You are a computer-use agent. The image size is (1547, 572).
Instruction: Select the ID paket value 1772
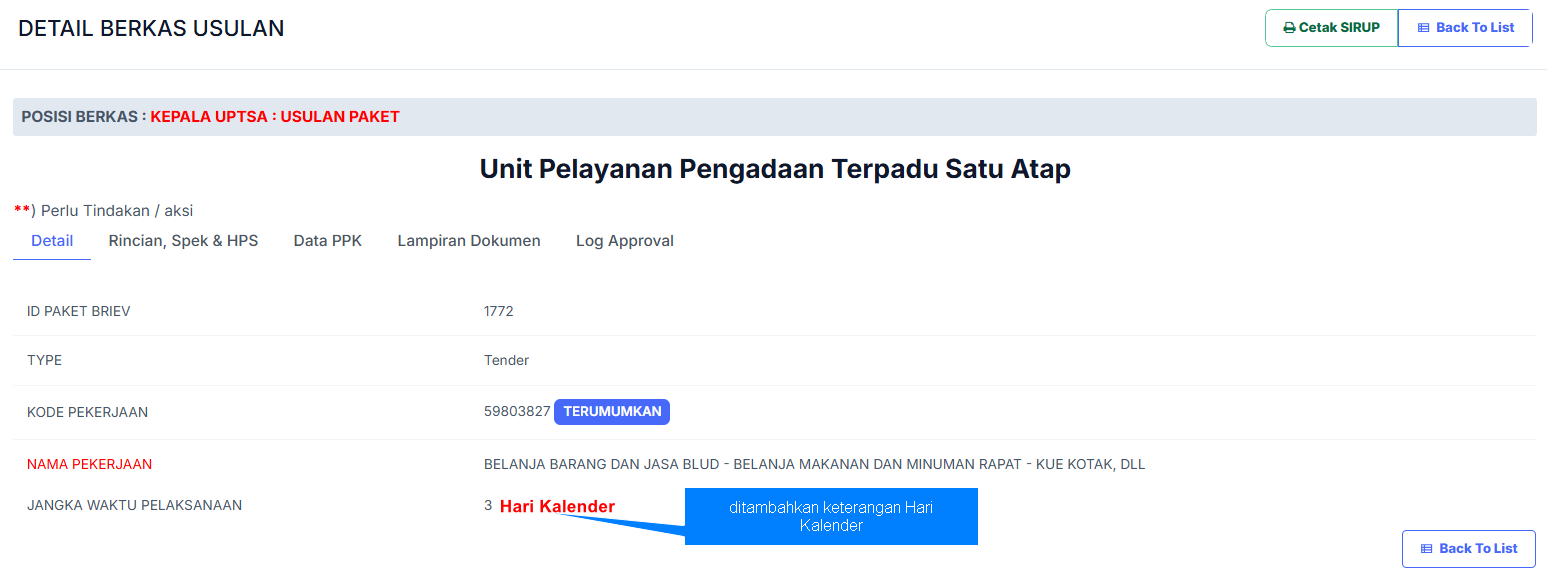[498, 311]
